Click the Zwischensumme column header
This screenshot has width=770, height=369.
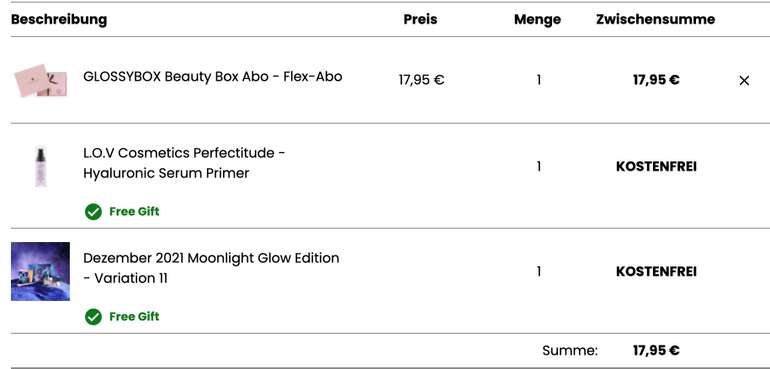click(656, 20)
